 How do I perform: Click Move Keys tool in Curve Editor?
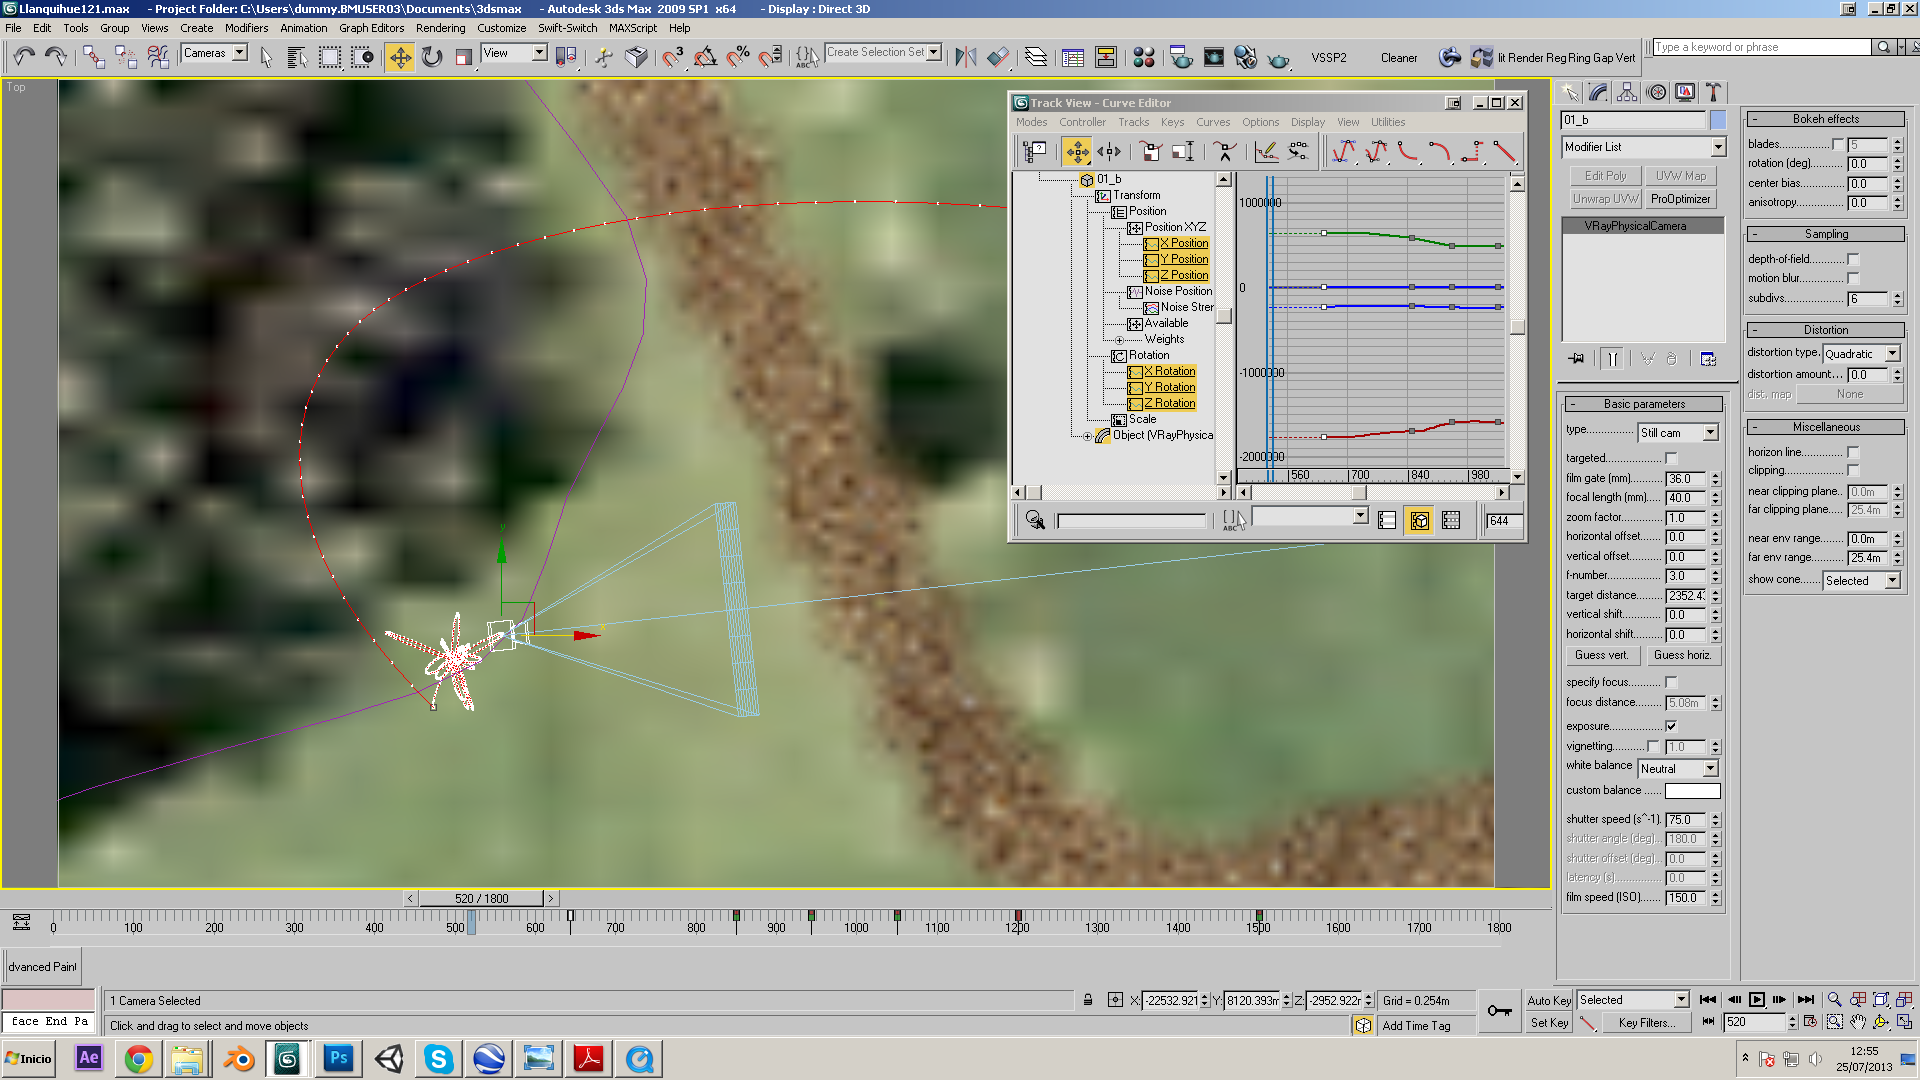point(1077,152)
